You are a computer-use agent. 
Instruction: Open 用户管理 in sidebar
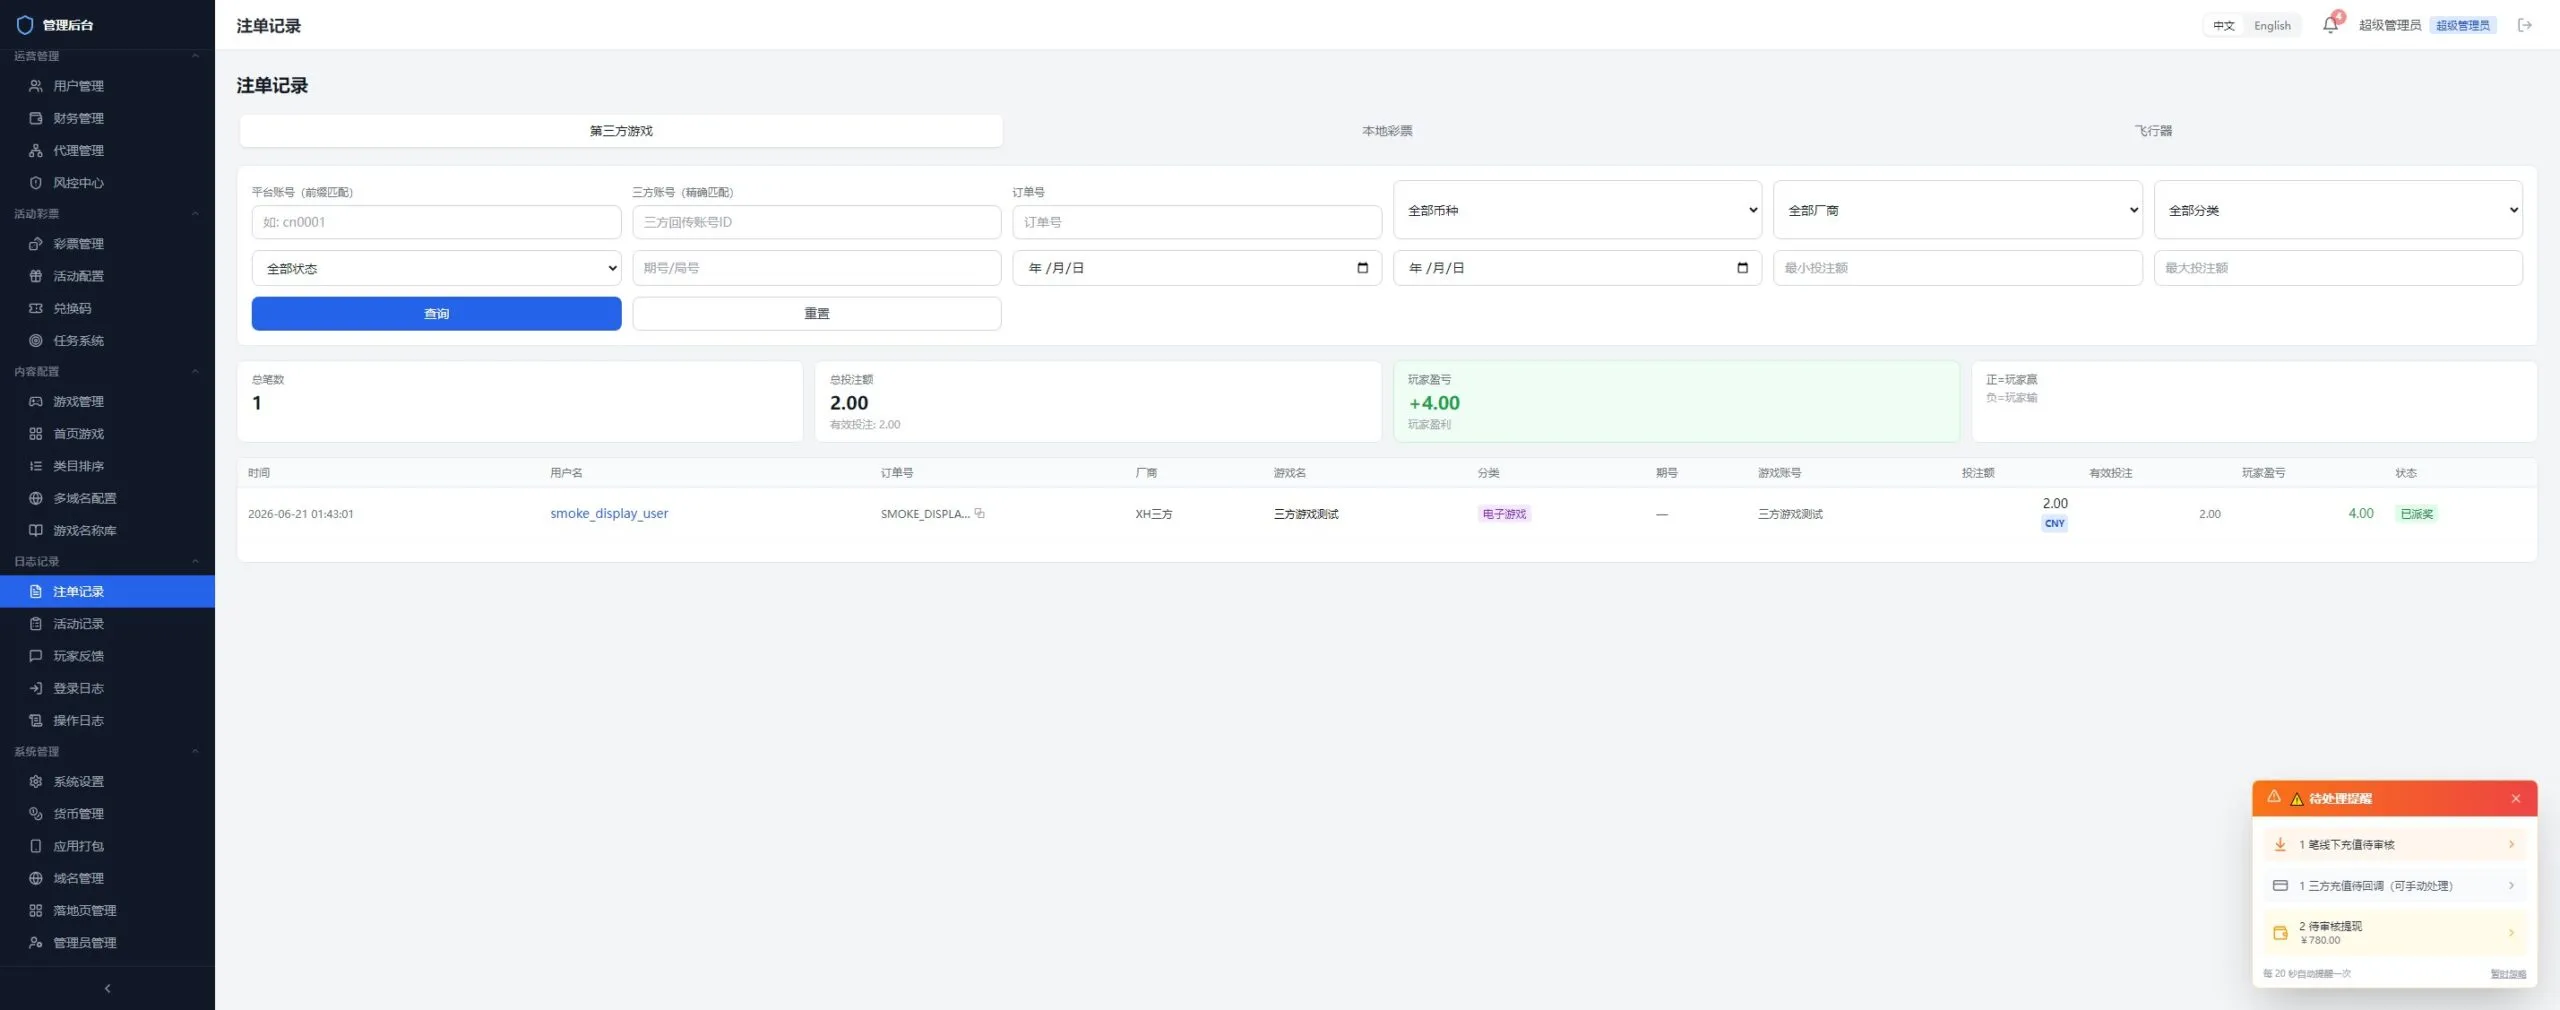107,86
